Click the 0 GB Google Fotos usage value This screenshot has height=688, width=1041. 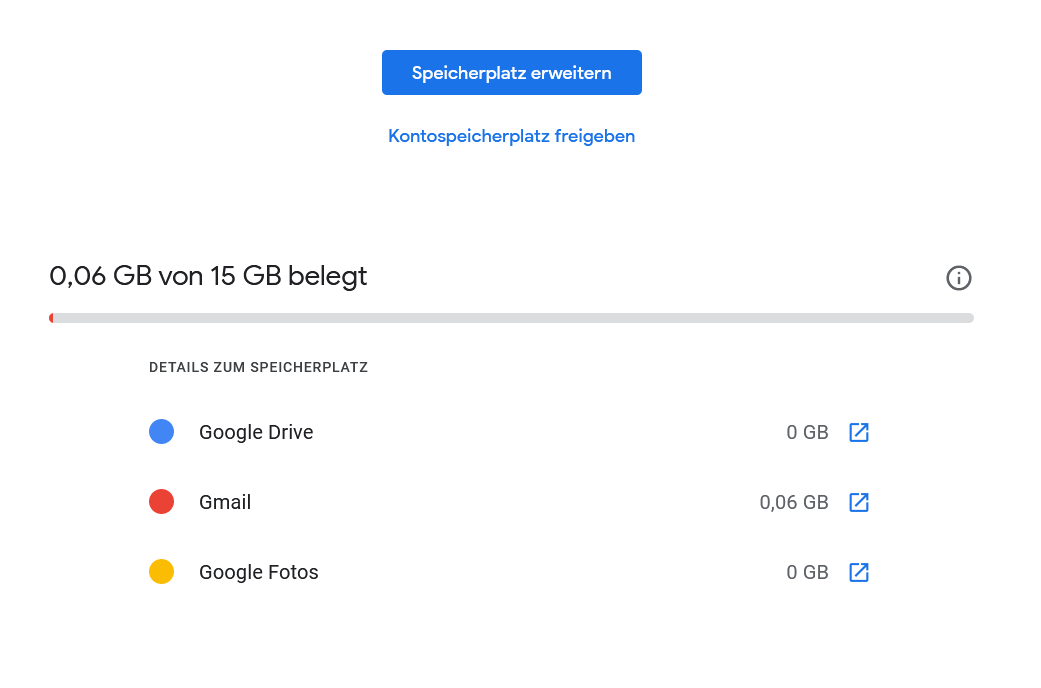coord(807,572)
